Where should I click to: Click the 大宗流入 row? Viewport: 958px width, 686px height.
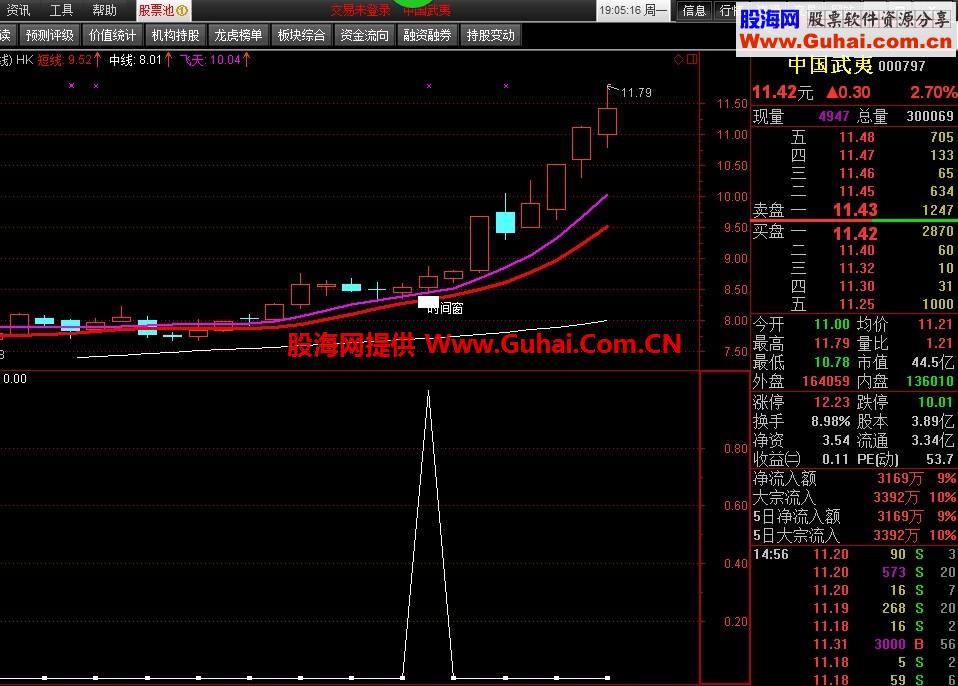click(854, 497)
